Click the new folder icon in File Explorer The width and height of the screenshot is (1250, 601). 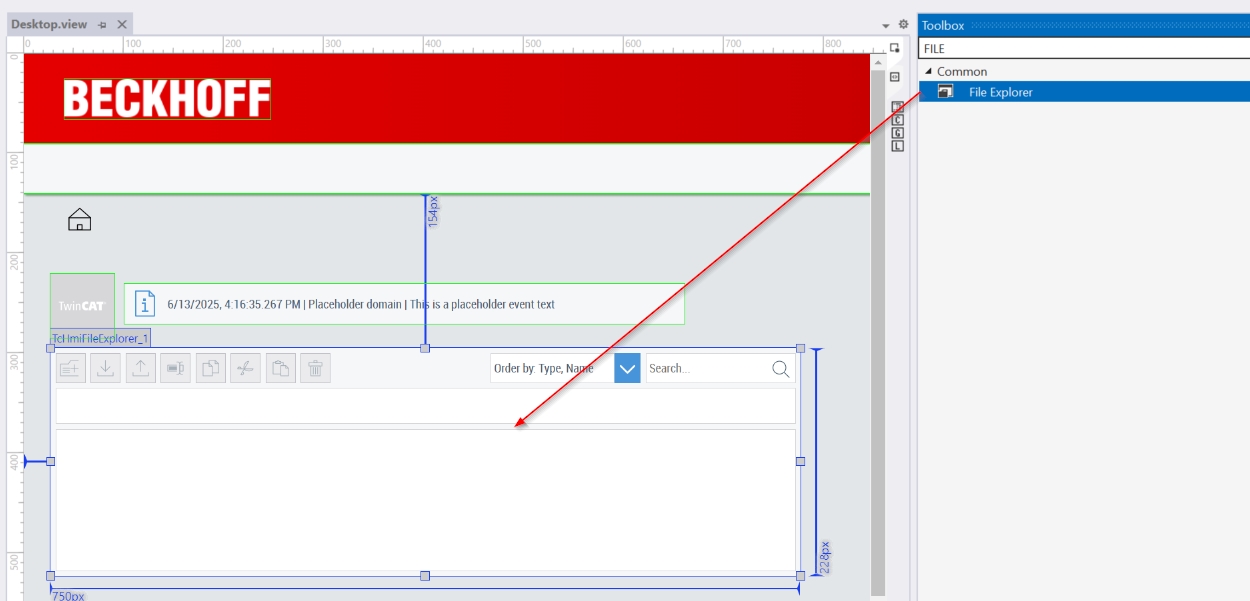coord(71,368)
